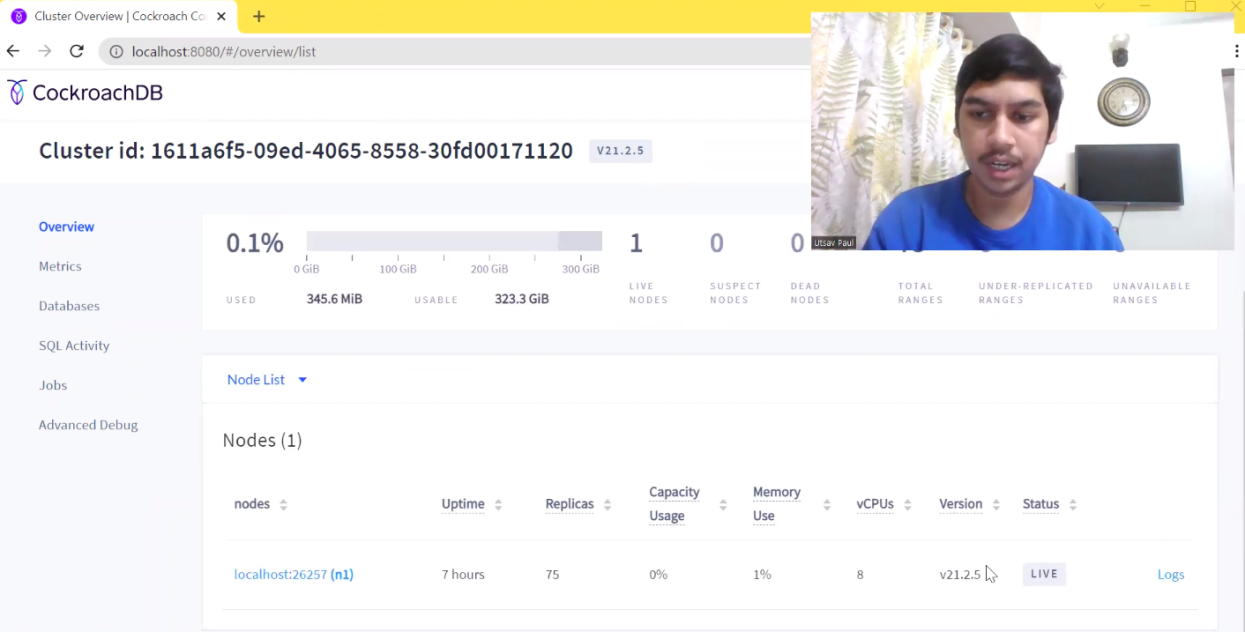Open the Metrics sidebar item
Viewport: 1245px width, 632px height.
point(60,266)
